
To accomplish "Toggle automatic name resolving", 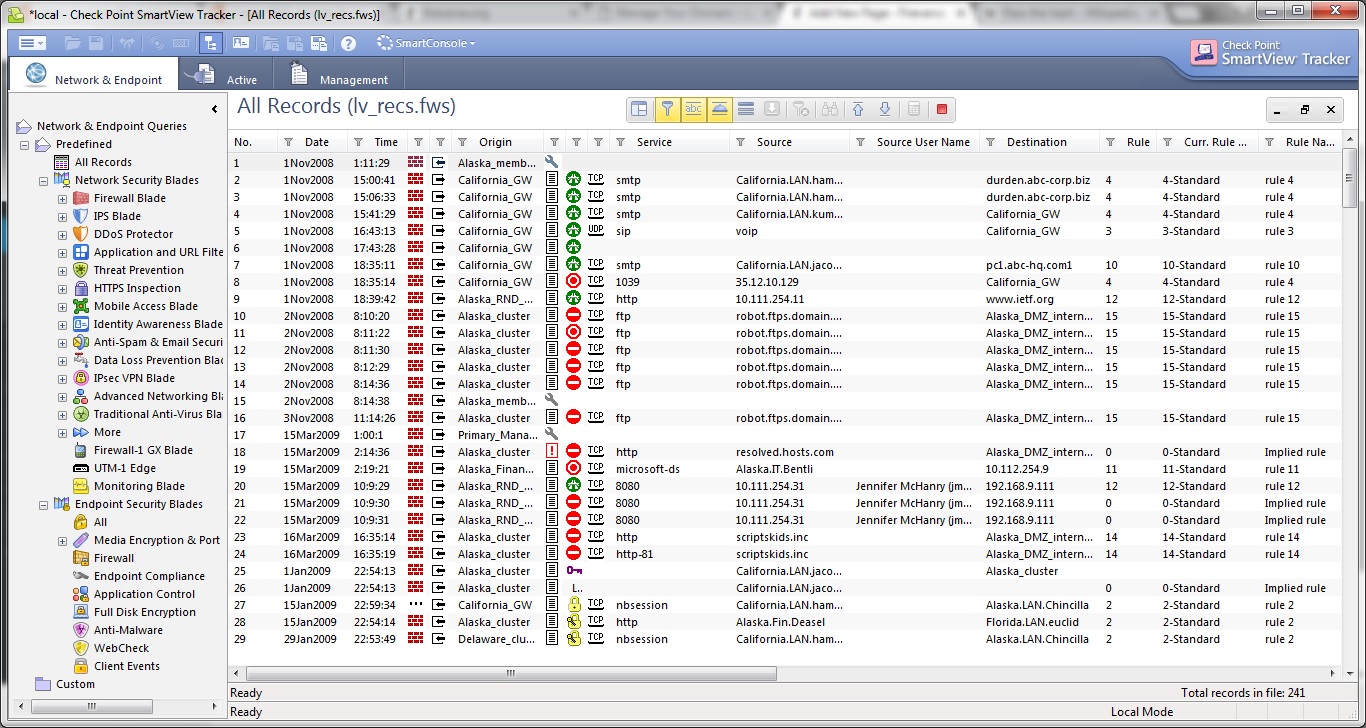I will 693,109.
